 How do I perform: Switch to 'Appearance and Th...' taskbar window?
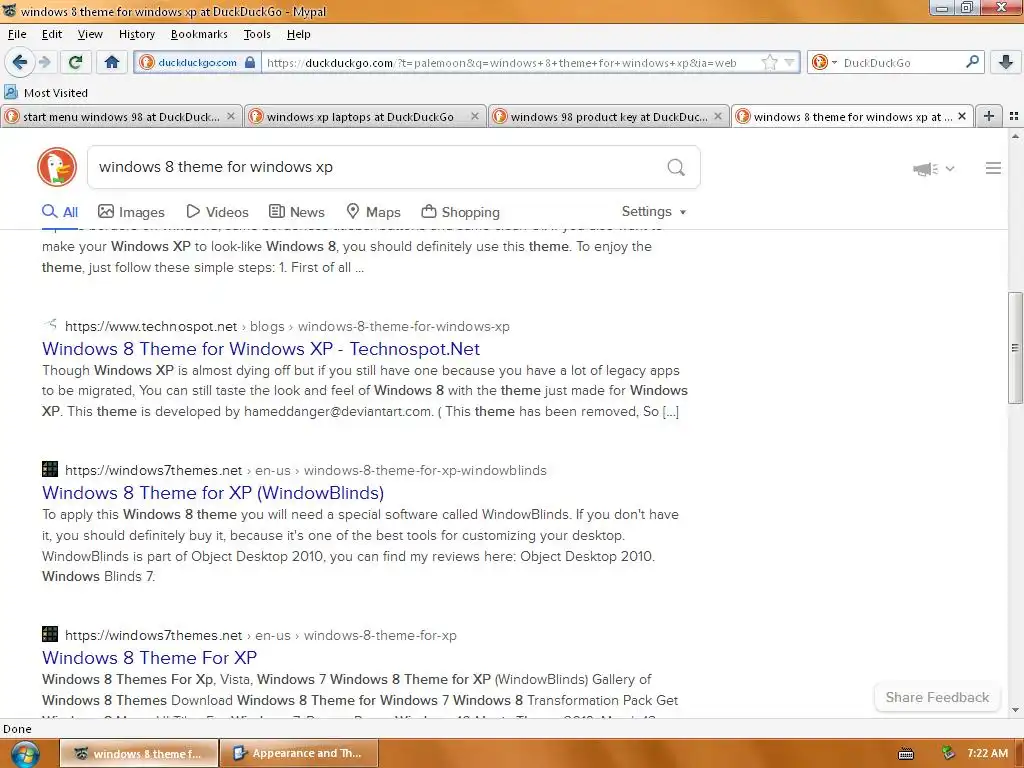[299, 753]
